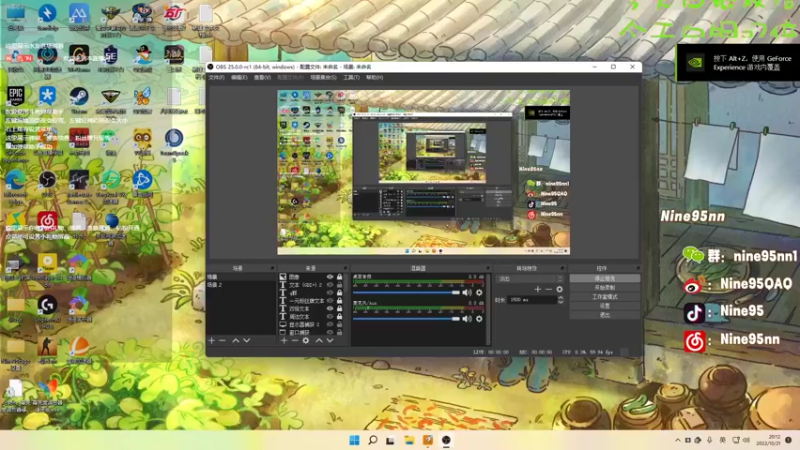This screenshot has width=800, height=450.
Task: Select the first scene in the scenes list
Action: click(241, 277)
